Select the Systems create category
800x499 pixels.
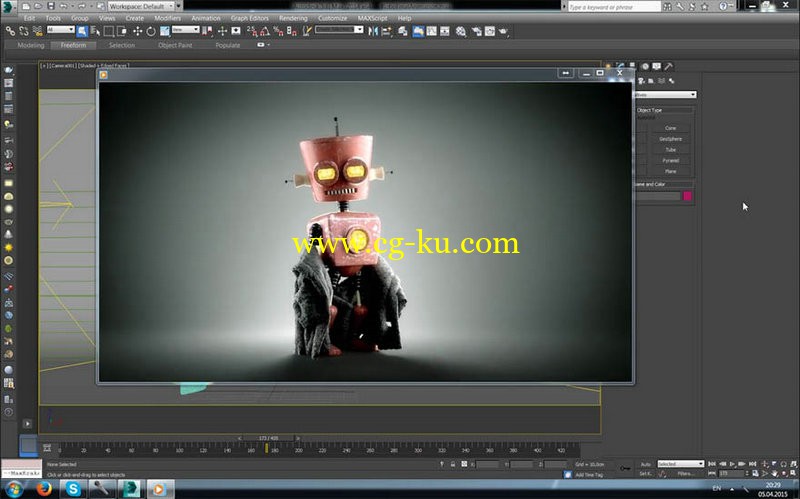click(671, 81)
